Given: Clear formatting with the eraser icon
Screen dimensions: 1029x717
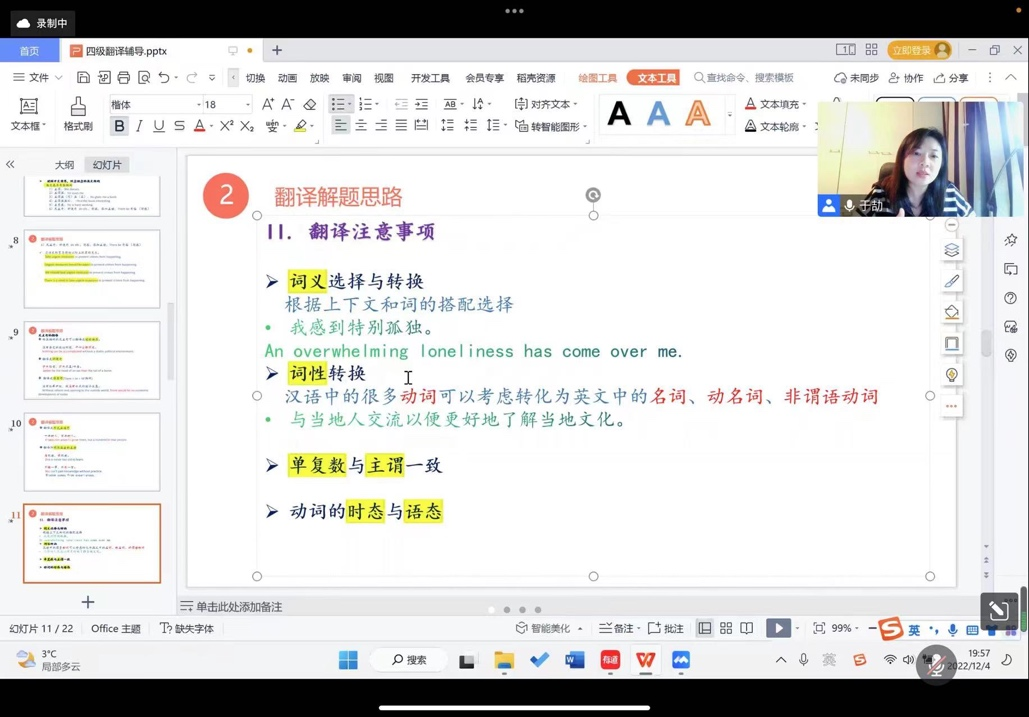Looking at the screenshot, I should (x=310, y=104).
